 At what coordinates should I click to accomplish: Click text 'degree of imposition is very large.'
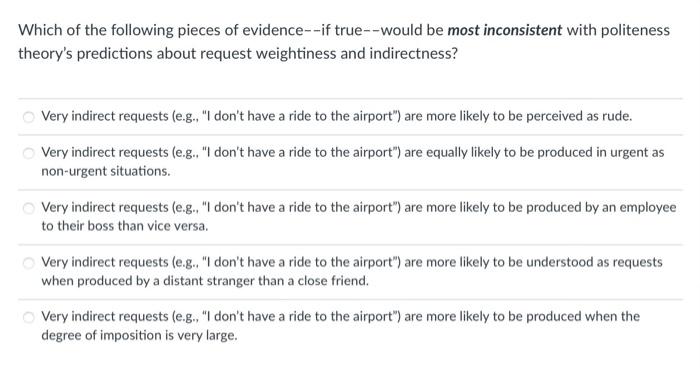(139, 335)
